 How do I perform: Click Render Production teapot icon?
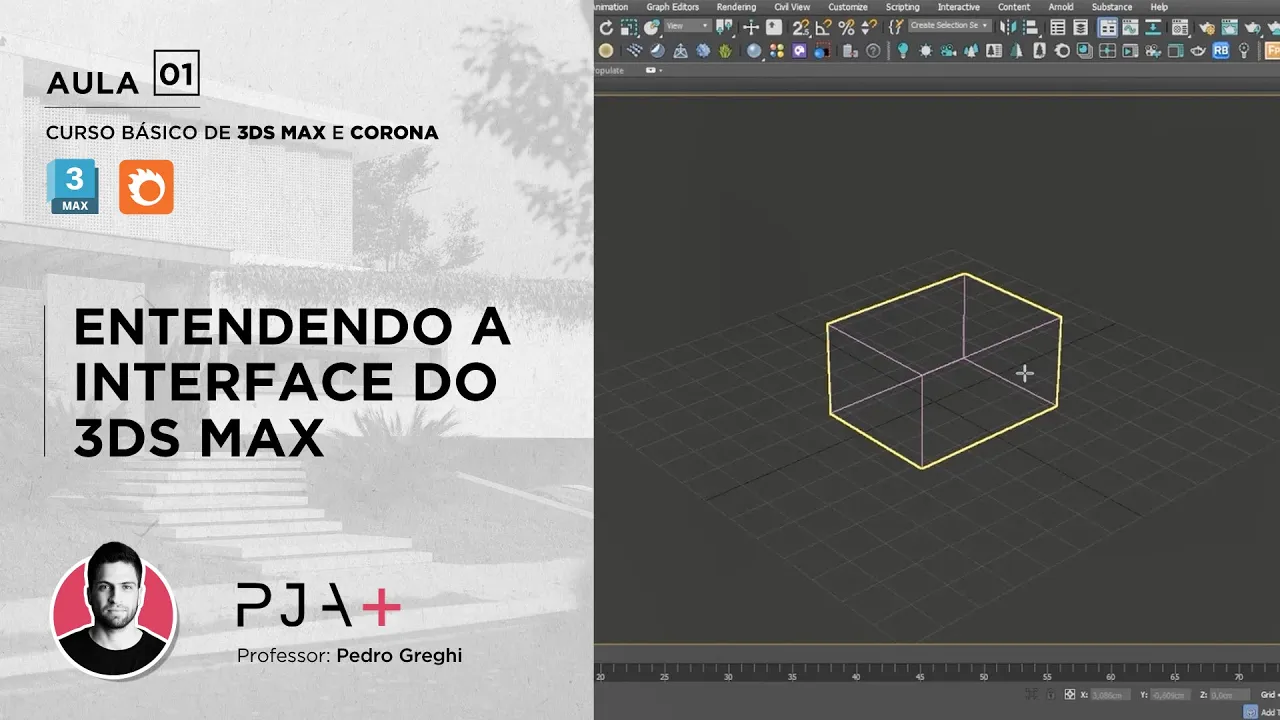click(1253, 28)
